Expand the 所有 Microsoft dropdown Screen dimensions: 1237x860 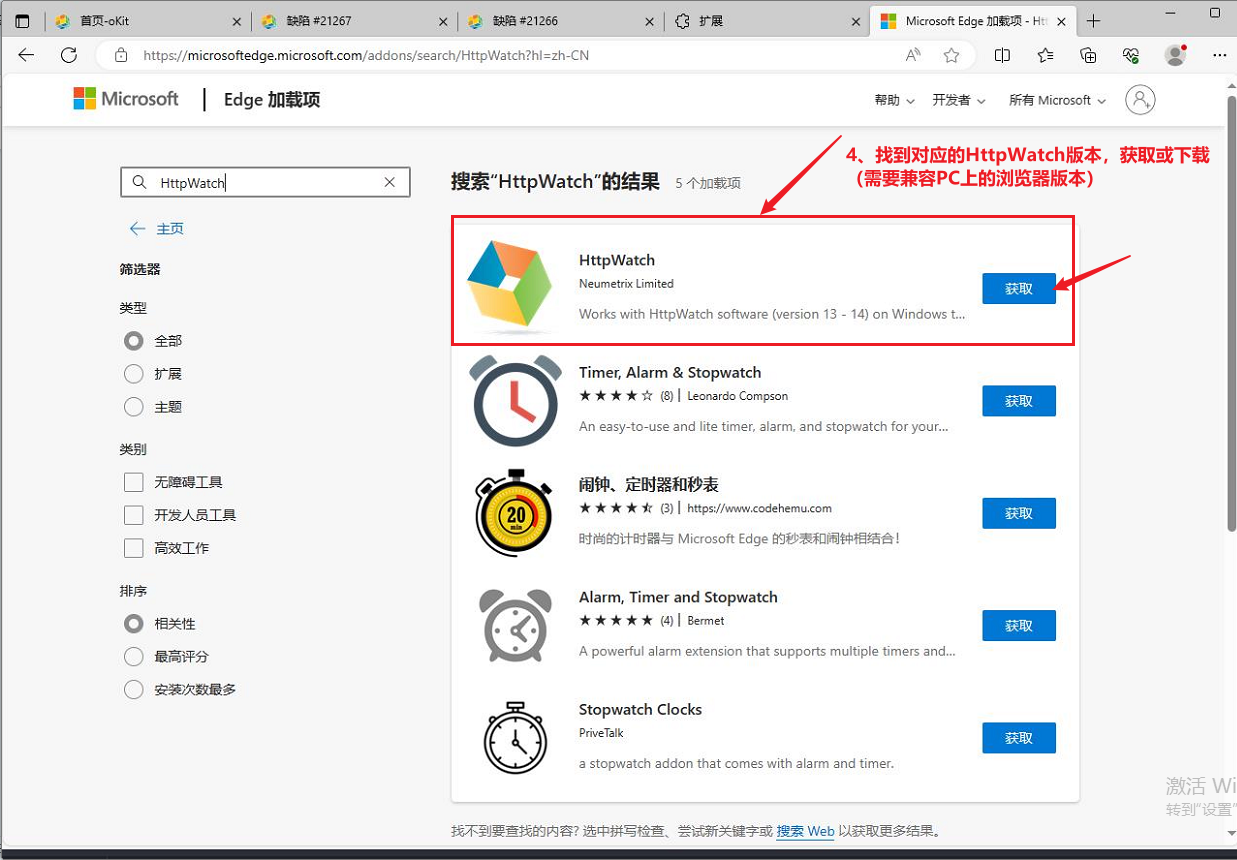(x=1057, y=100)
